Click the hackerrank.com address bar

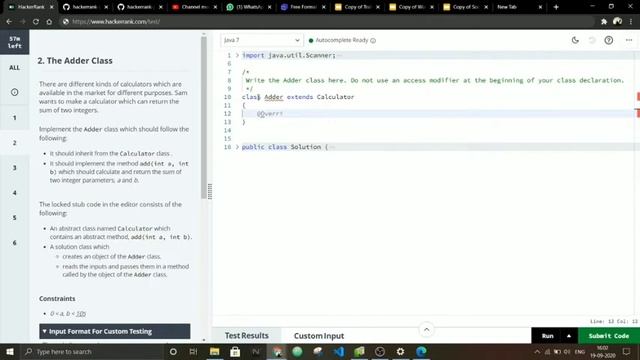(327, 22)
